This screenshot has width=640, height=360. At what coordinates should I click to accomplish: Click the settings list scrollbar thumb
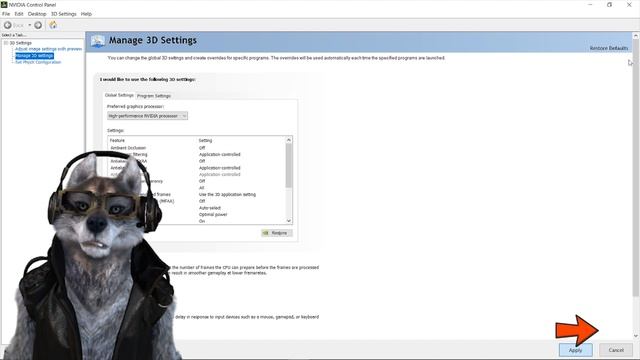289,165
